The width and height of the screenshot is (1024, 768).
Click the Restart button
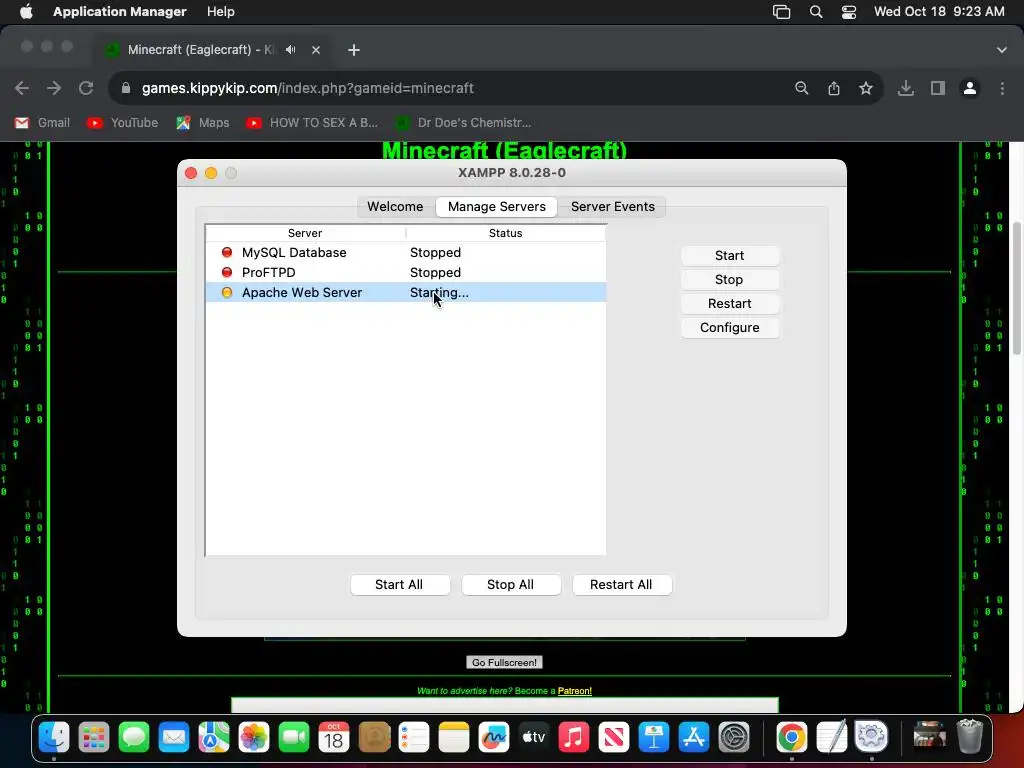coord(729,304)
